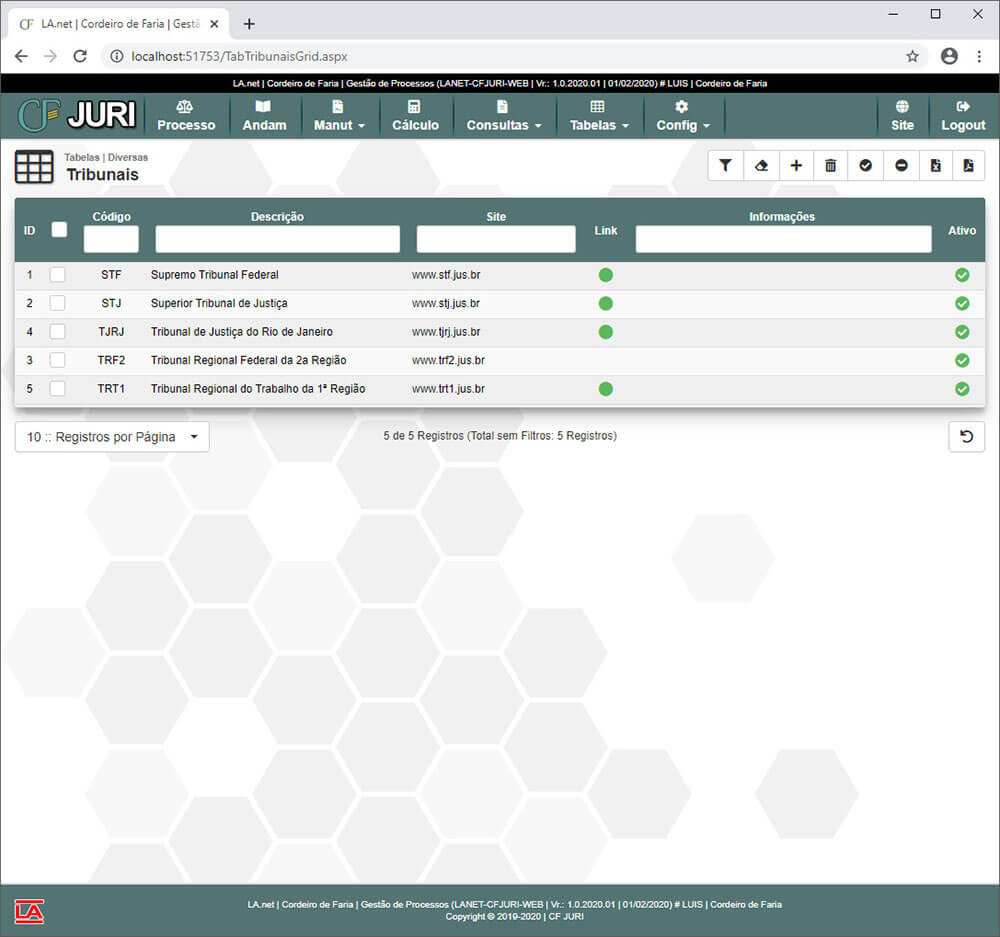Image resolution: width=1000 pixels, height=937 pixels.
Task: Export grid to Excel file icon
Action: click(x=935, y=166)
